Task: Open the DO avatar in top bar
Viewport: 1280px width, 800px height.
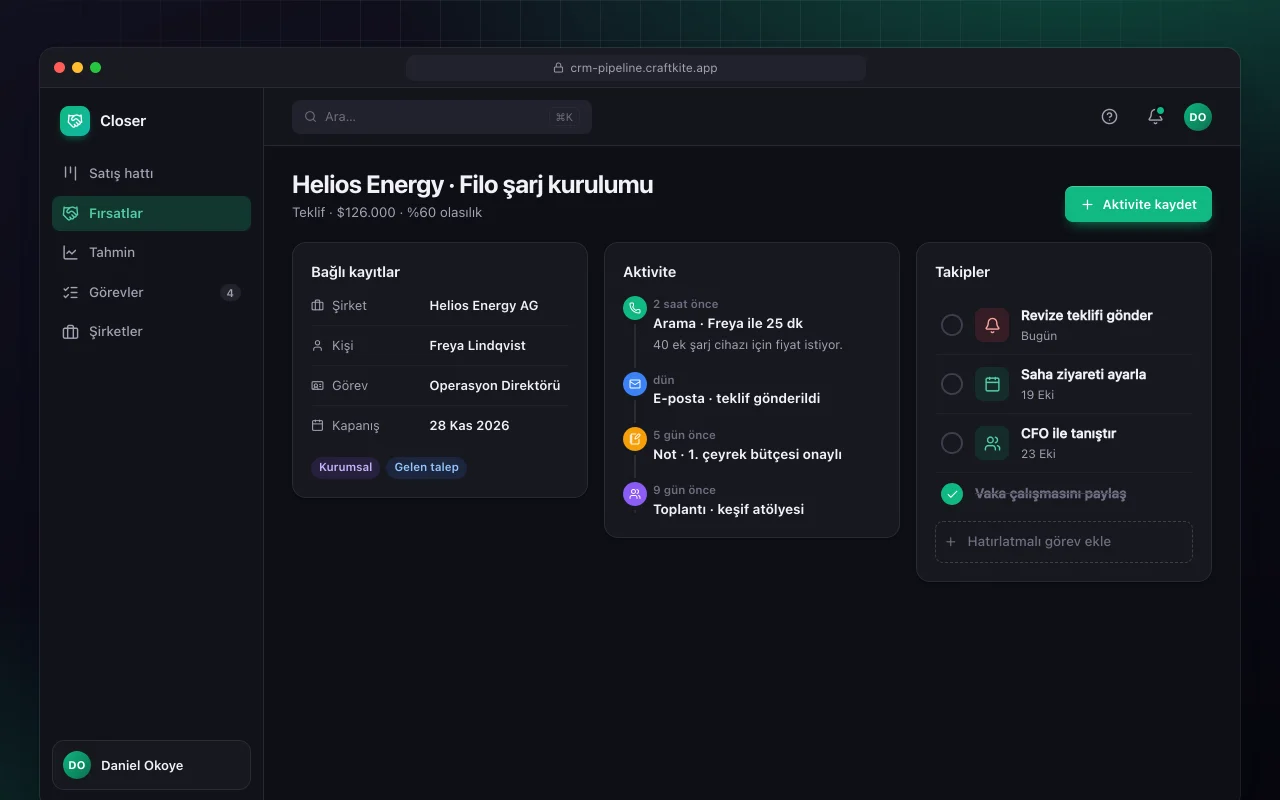Action: coord(1198,117)
